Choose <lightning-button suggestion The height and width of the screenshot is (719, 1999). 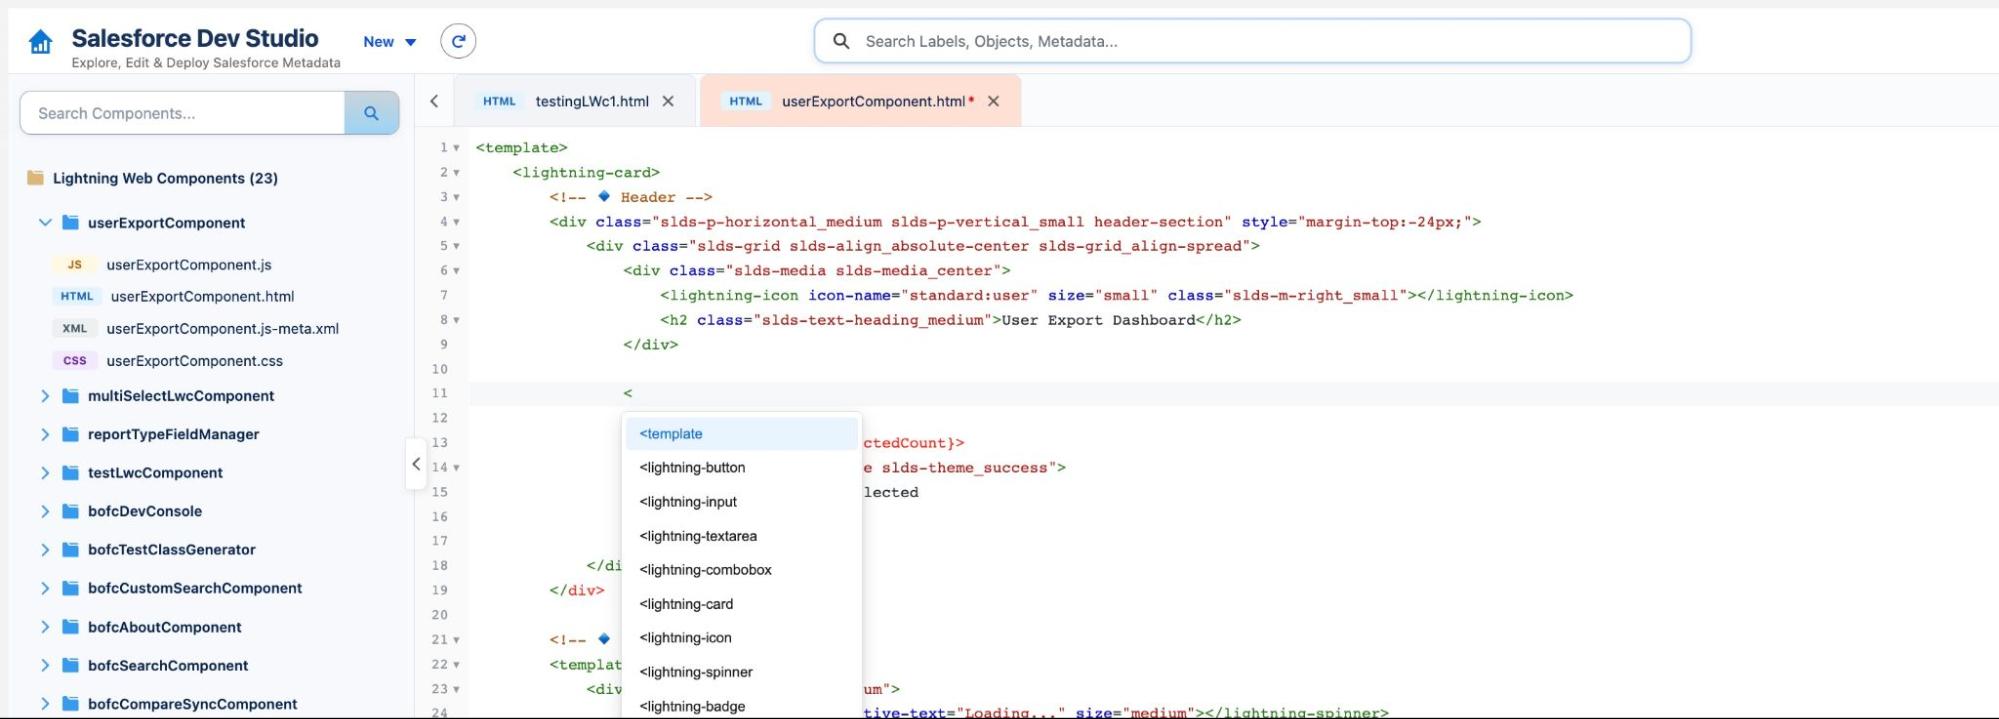point(741,468)
